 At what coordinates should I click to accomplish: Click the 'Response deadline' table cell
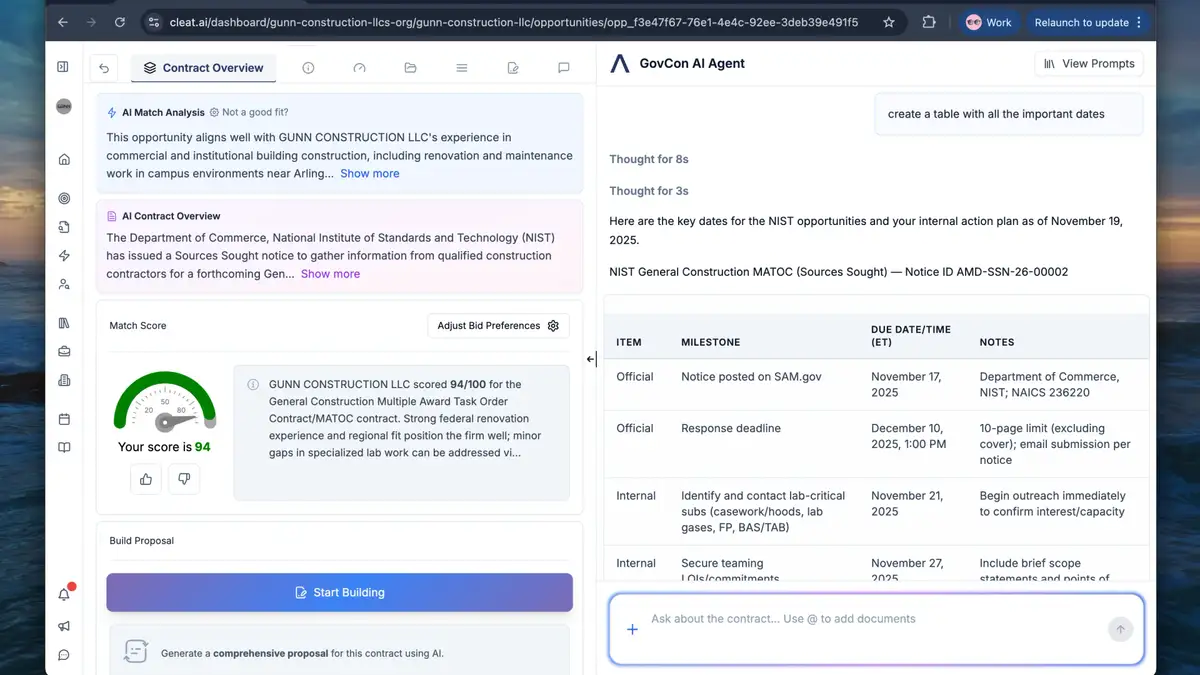pos(731,428)
